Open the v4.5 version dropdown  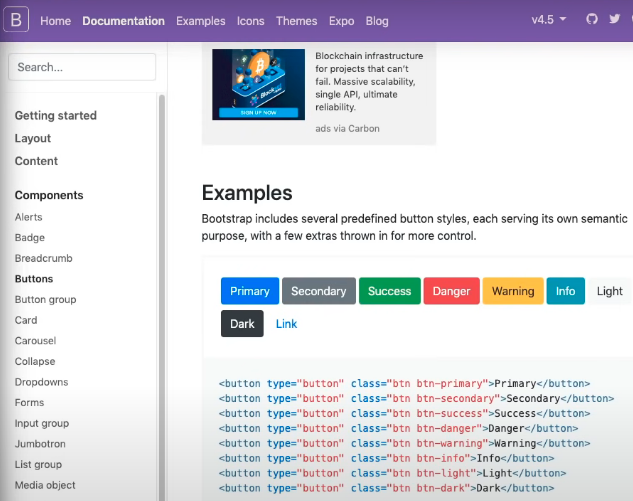[549, 19]
